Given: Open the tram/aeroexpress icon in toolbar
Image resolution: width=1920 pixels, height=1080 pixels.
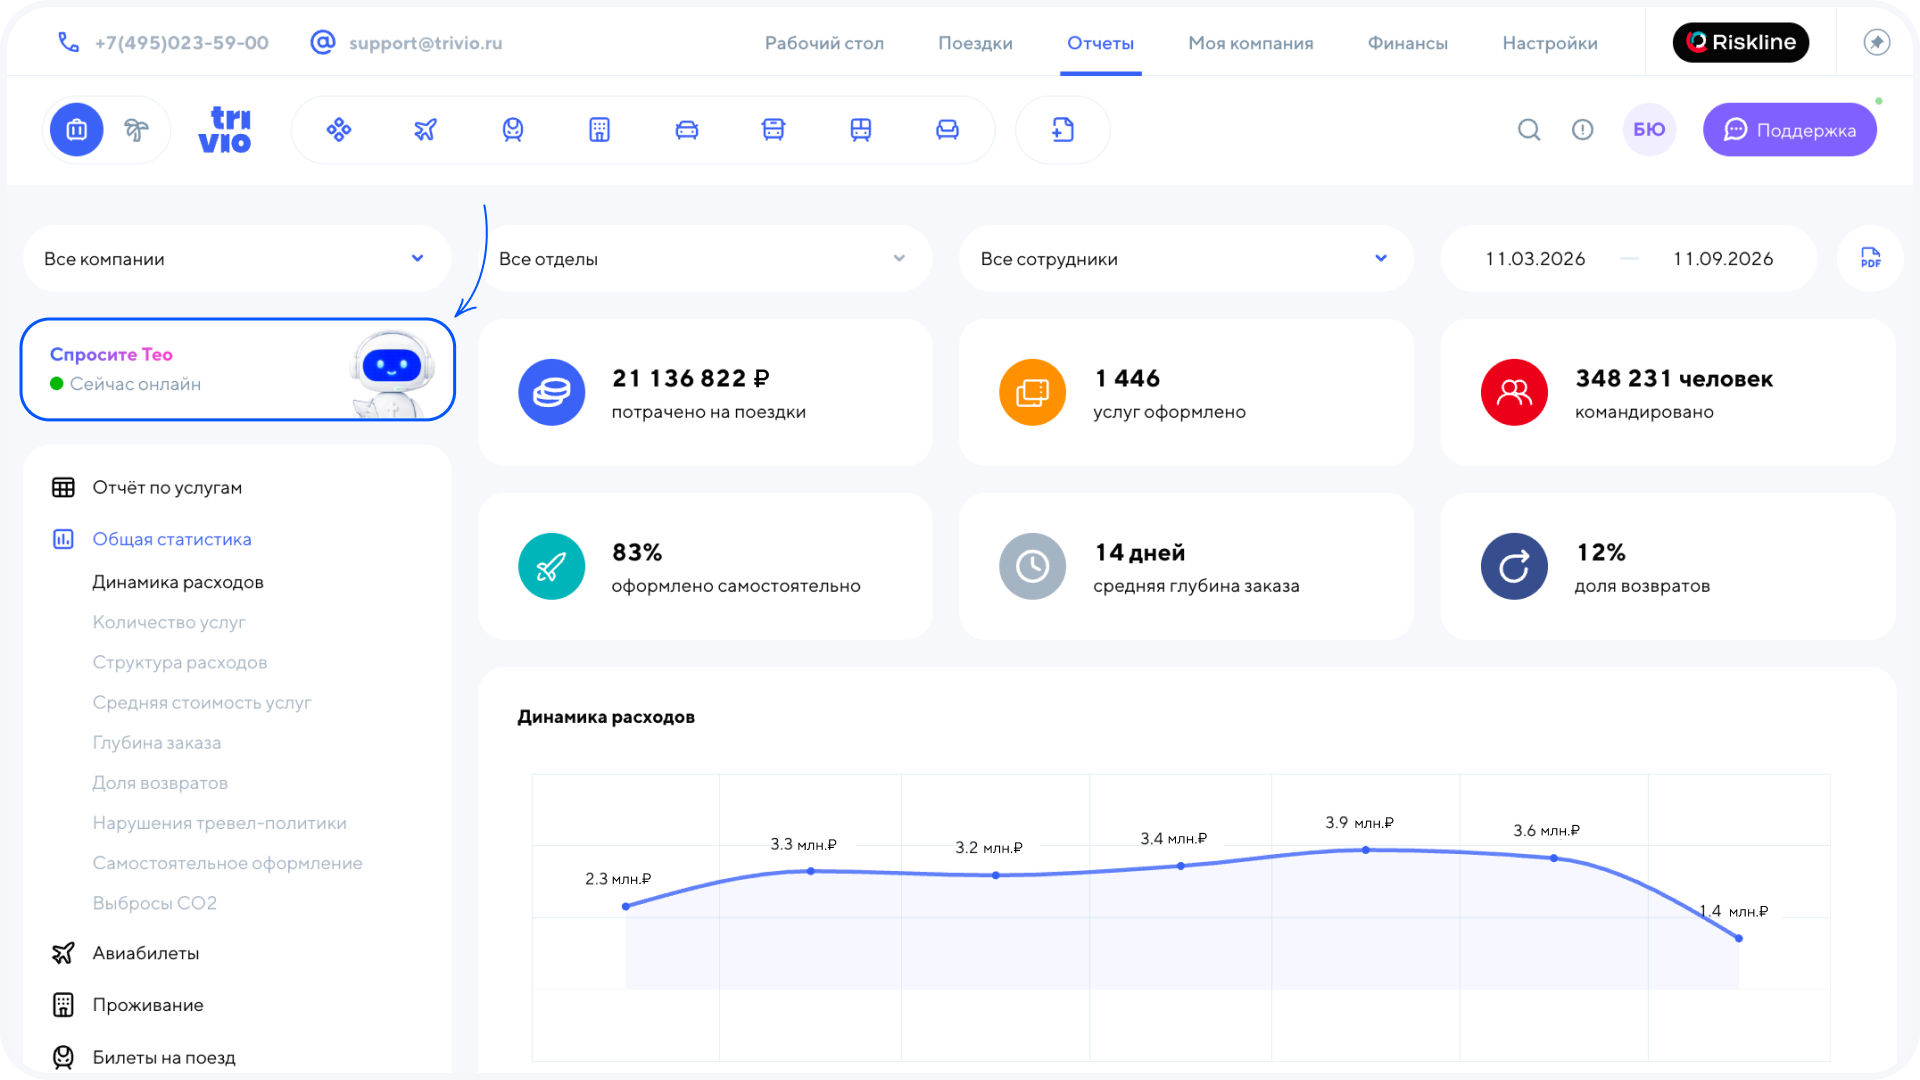Looking at the screenshot, I should tap(861, 130).
